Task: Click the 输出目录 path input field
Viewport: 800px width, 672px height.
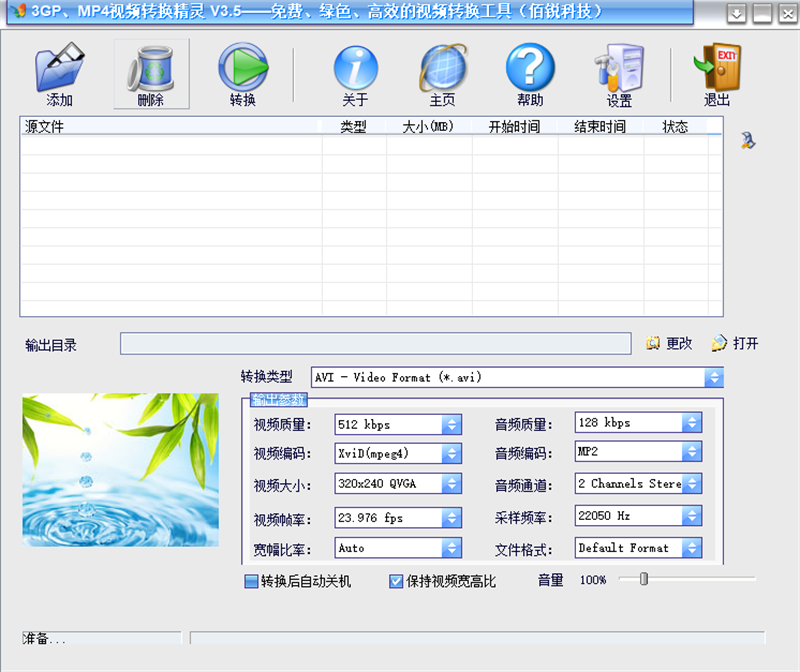Action: click(x=376, y=343)
